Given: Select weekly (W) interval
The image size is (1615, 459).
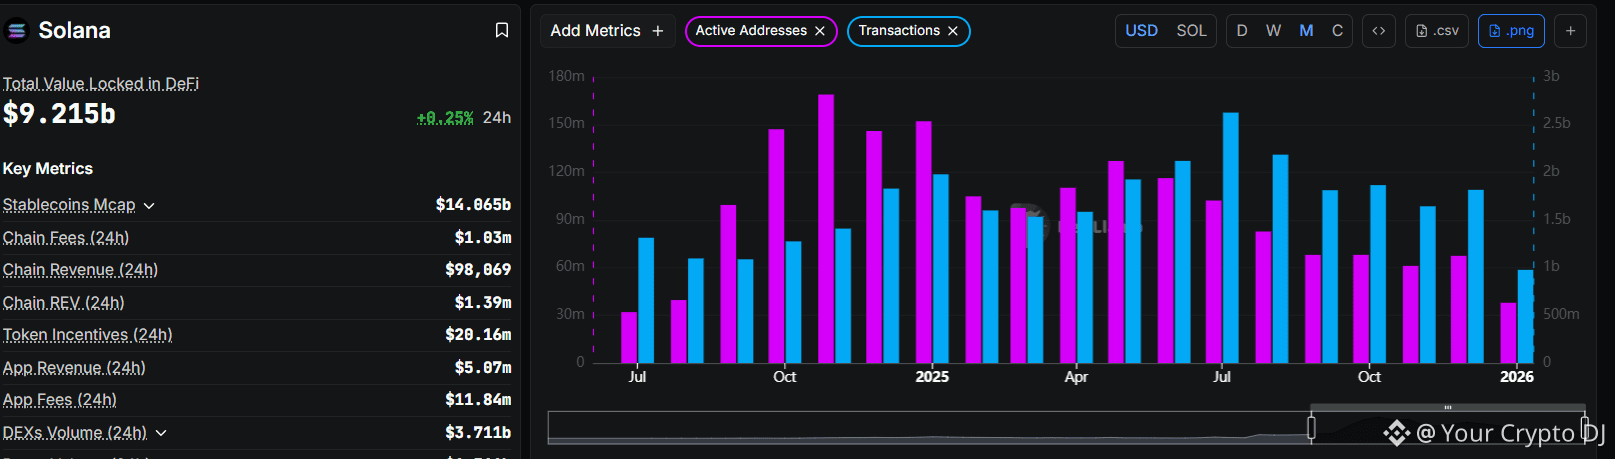Looking at the screenshot, I should coord(1273,31).
